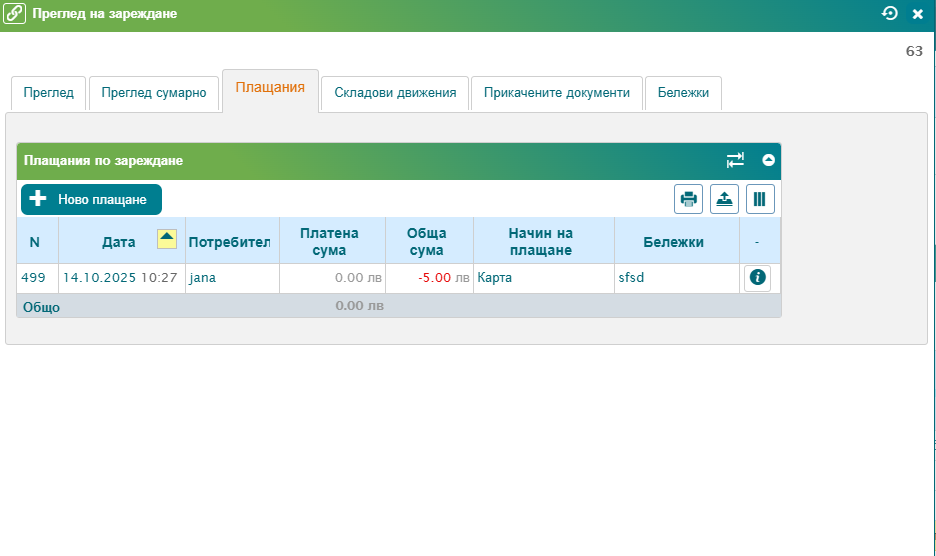Print the payments table

688,199
